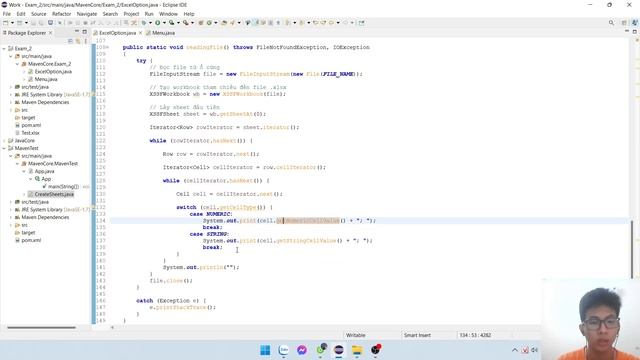Collapse the App.java tree node
640x360 pixels.
click(24, 171)
